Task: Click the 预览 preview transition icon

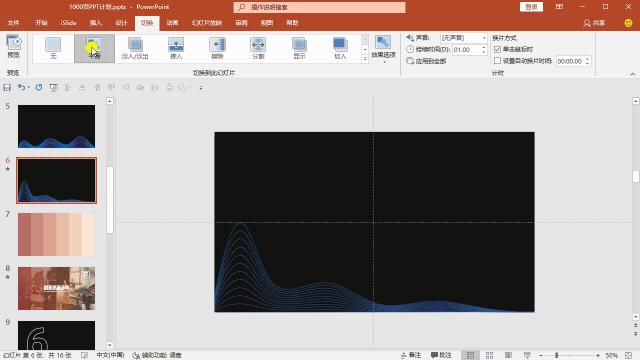Action: [13, 47]
